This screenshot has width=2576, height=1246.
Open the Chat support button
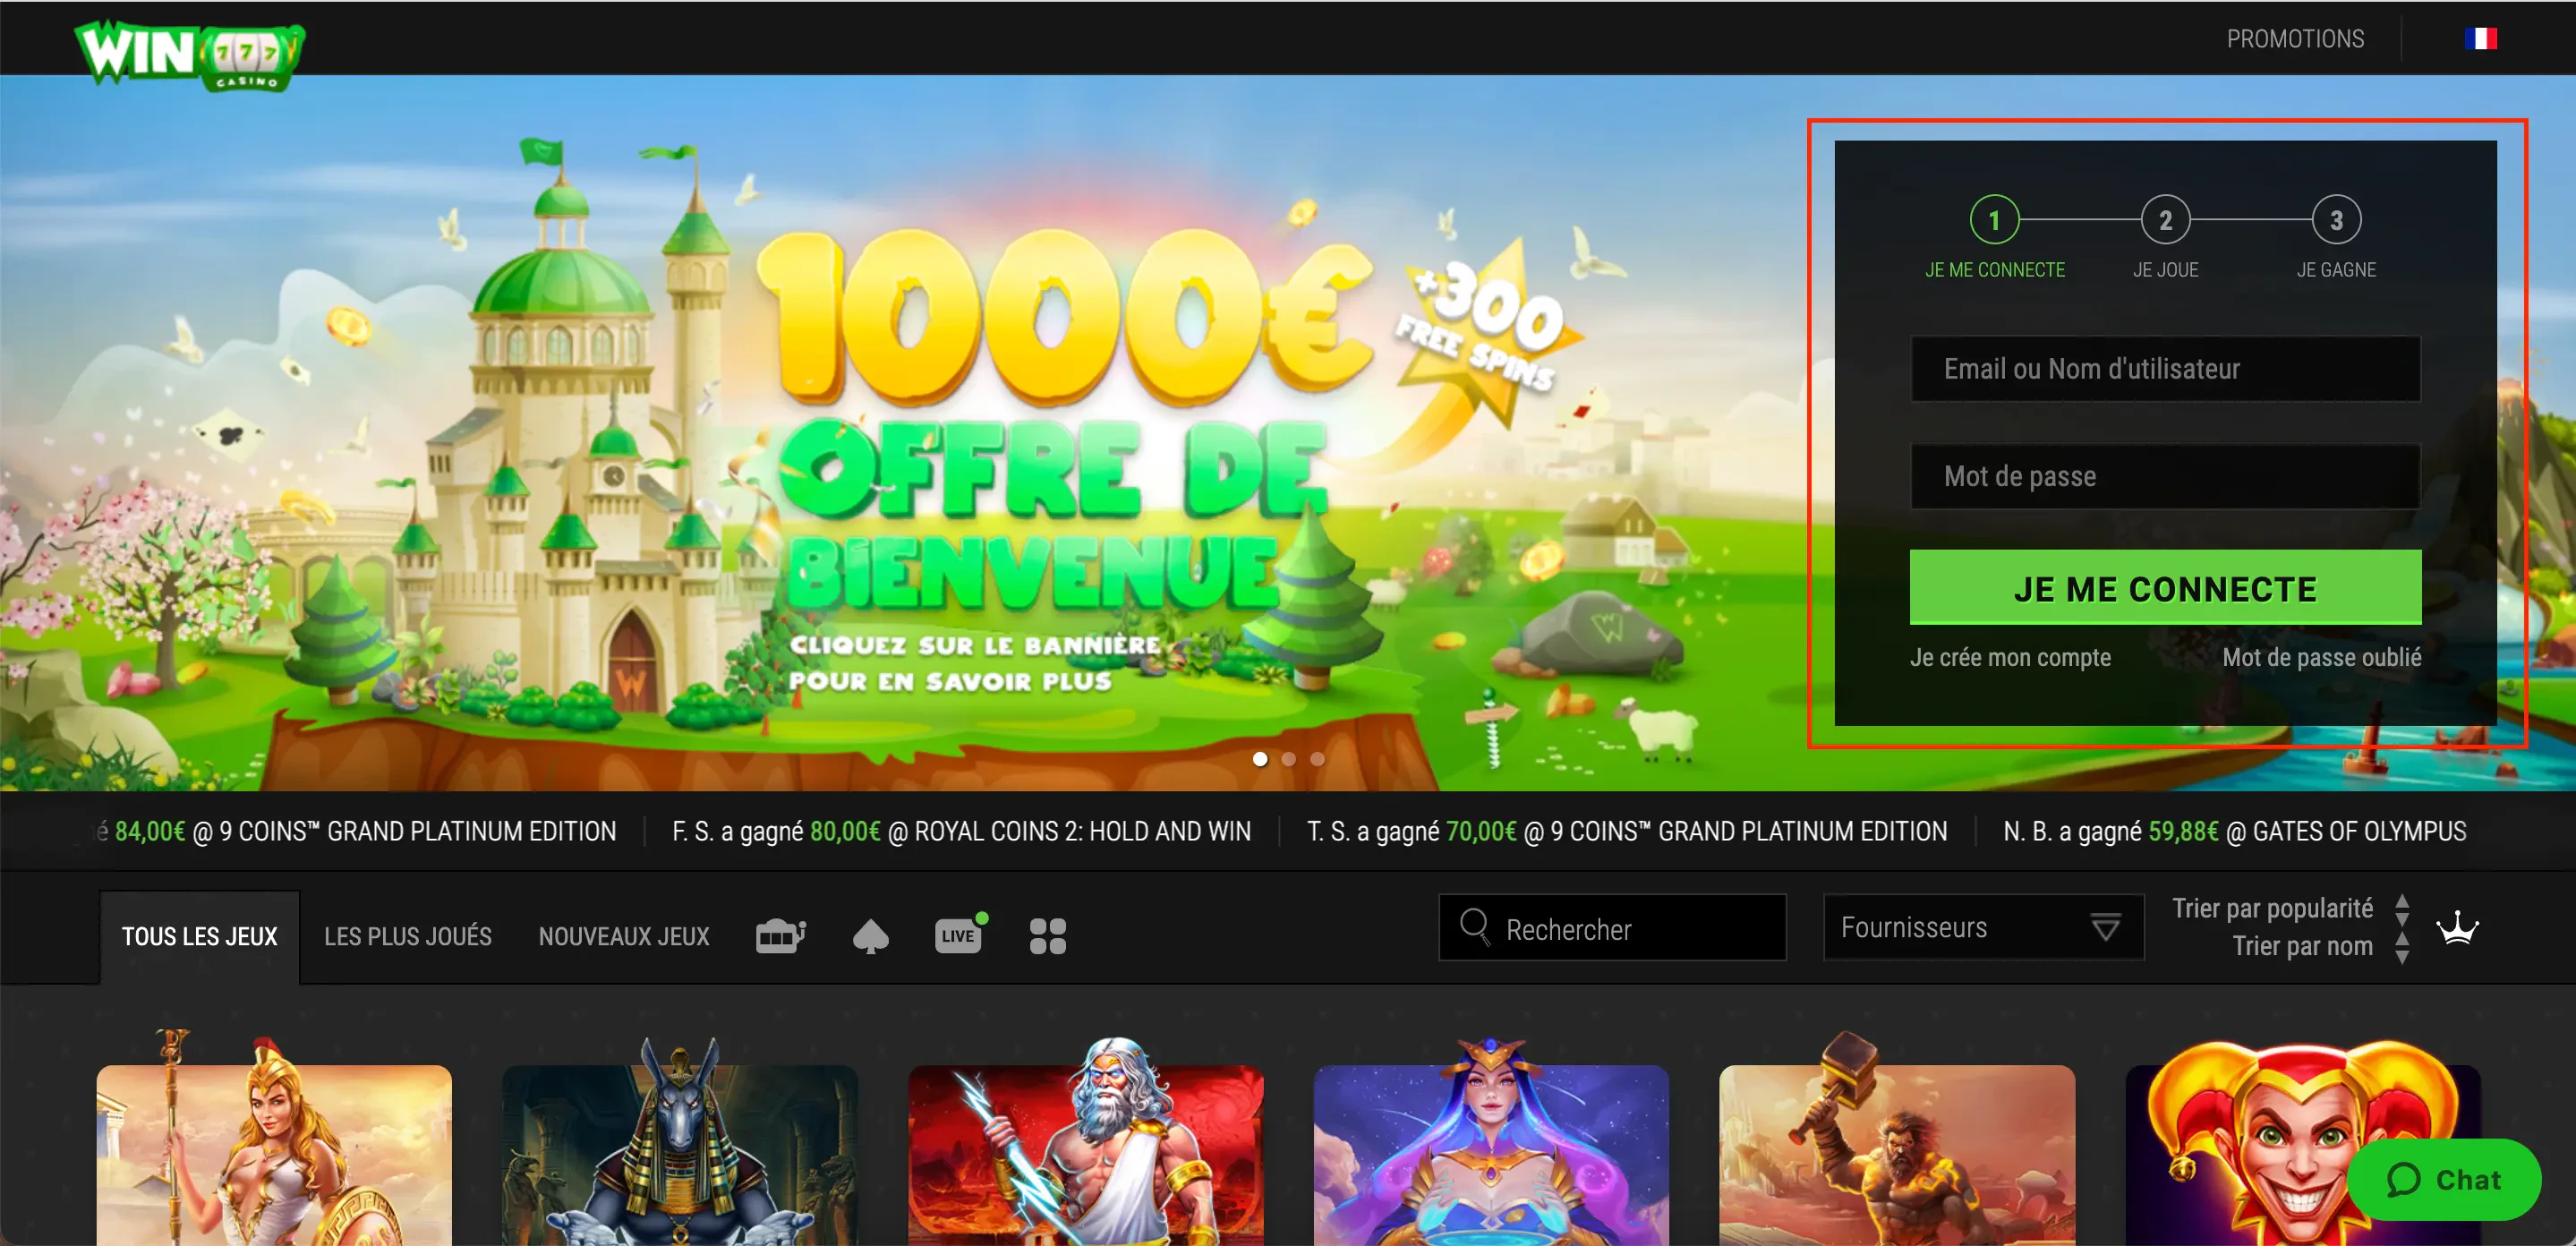2443,1180
